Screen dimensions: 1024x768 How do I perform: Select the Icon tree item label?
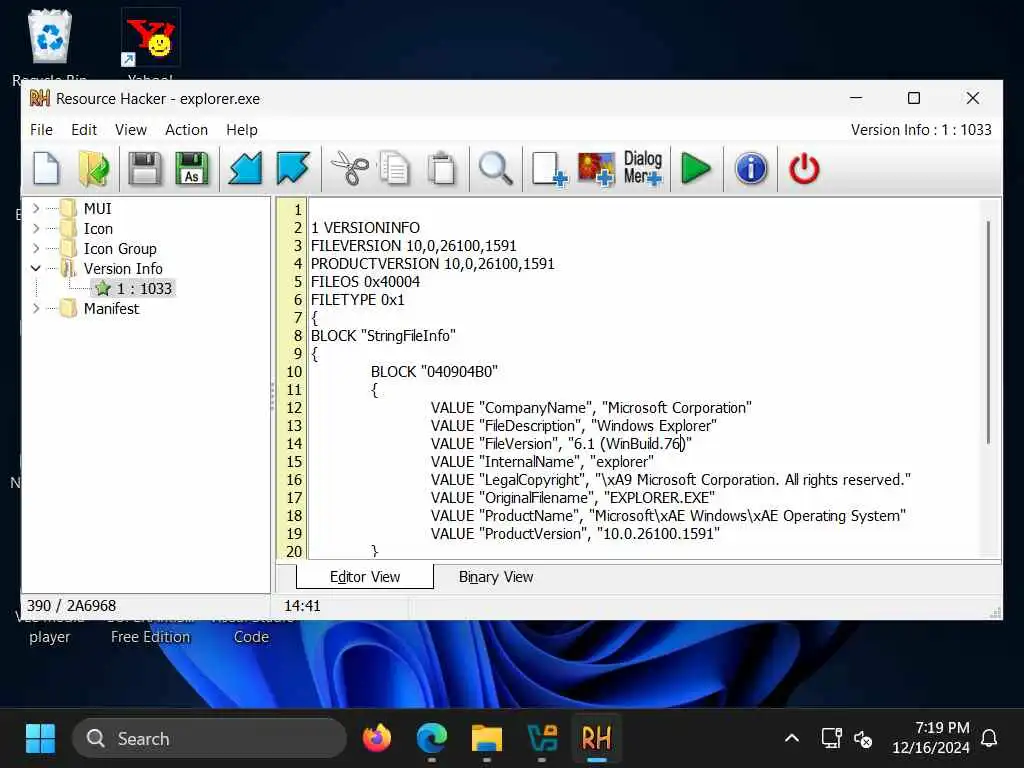(98, 229)
